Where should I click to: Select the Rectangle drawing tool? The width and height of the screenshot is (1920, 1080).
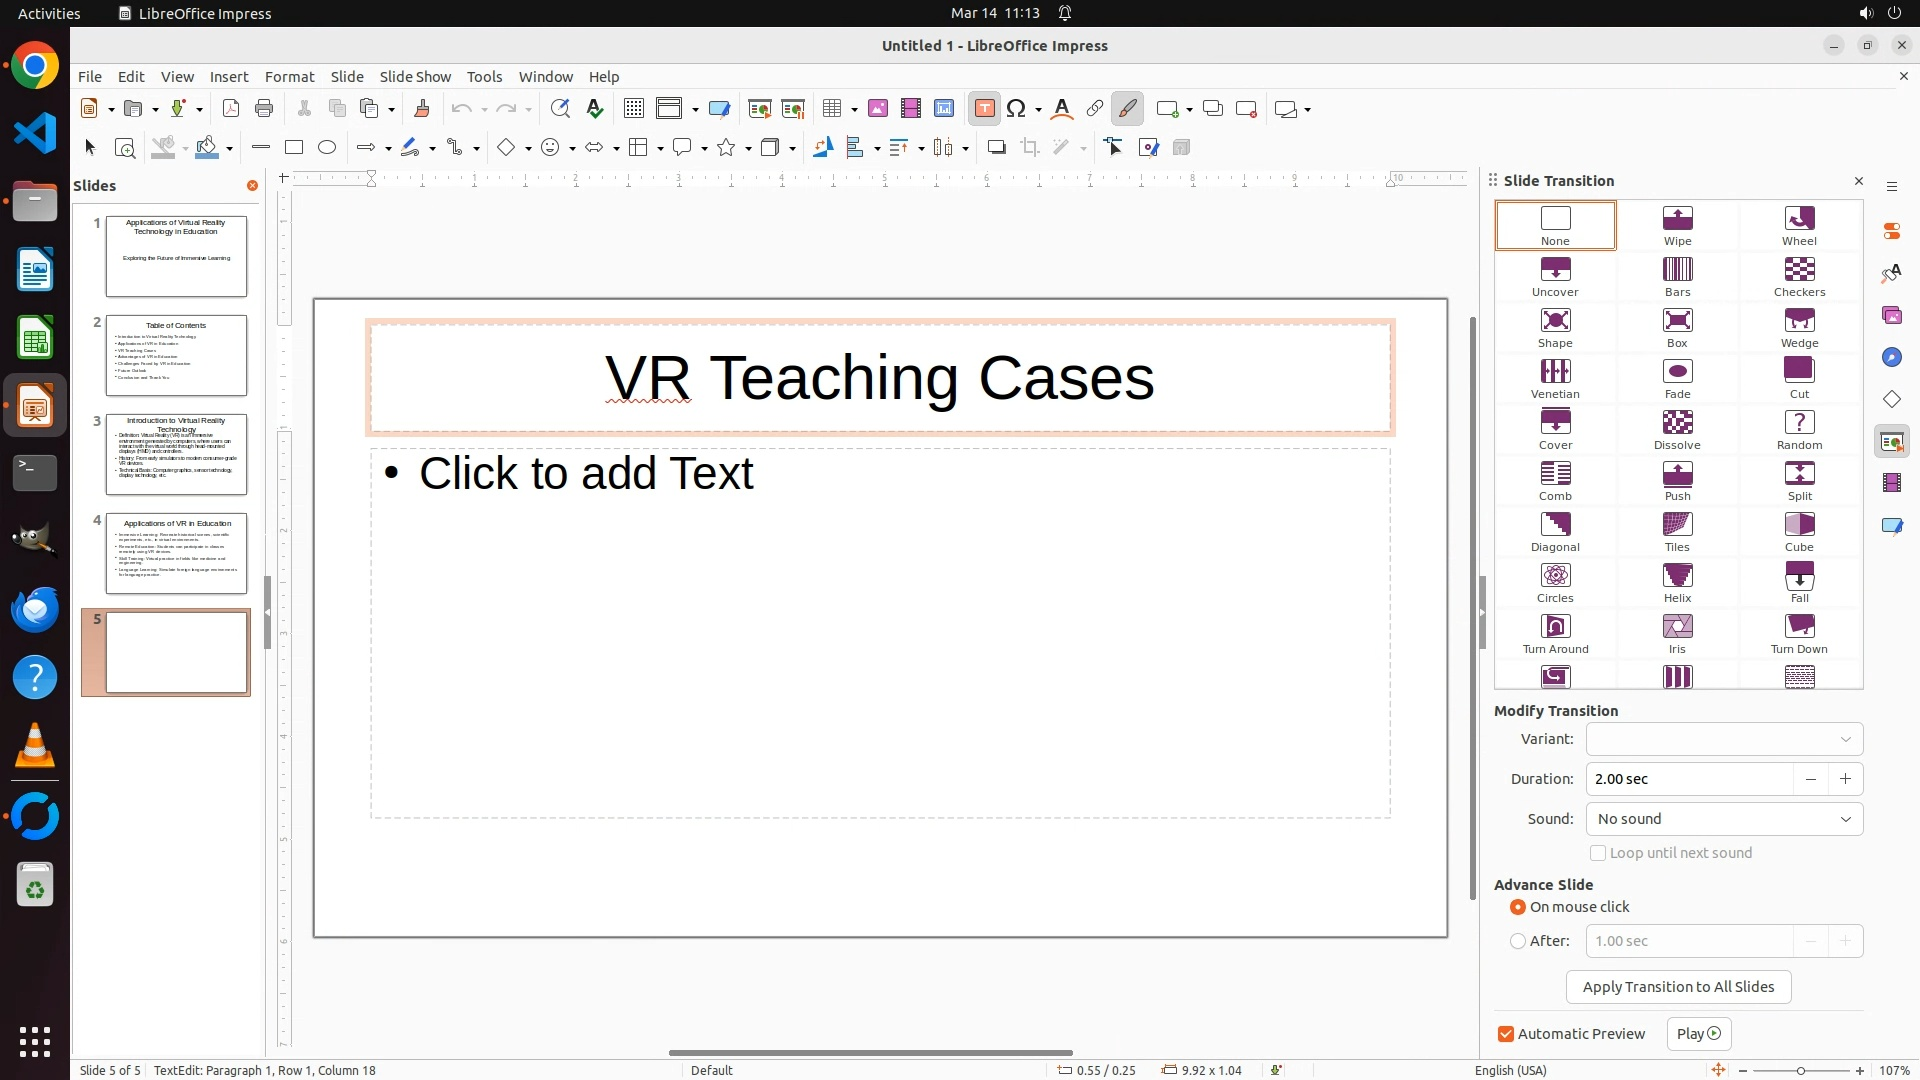click(x=293, y=147)
